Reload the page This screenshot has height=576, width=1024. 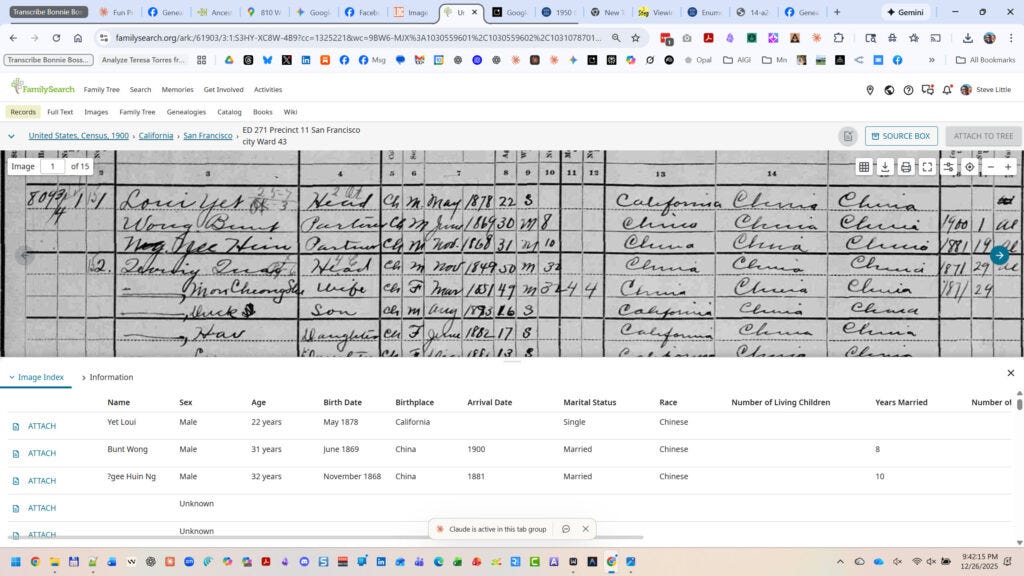(x=56, y=38)
